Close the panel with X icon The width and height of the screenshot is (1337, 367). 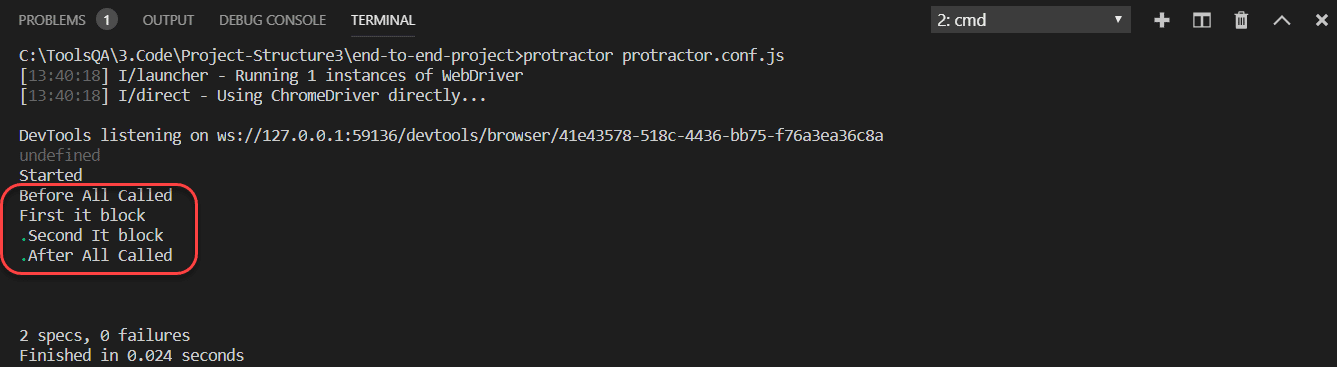[x=1320, y=20]
